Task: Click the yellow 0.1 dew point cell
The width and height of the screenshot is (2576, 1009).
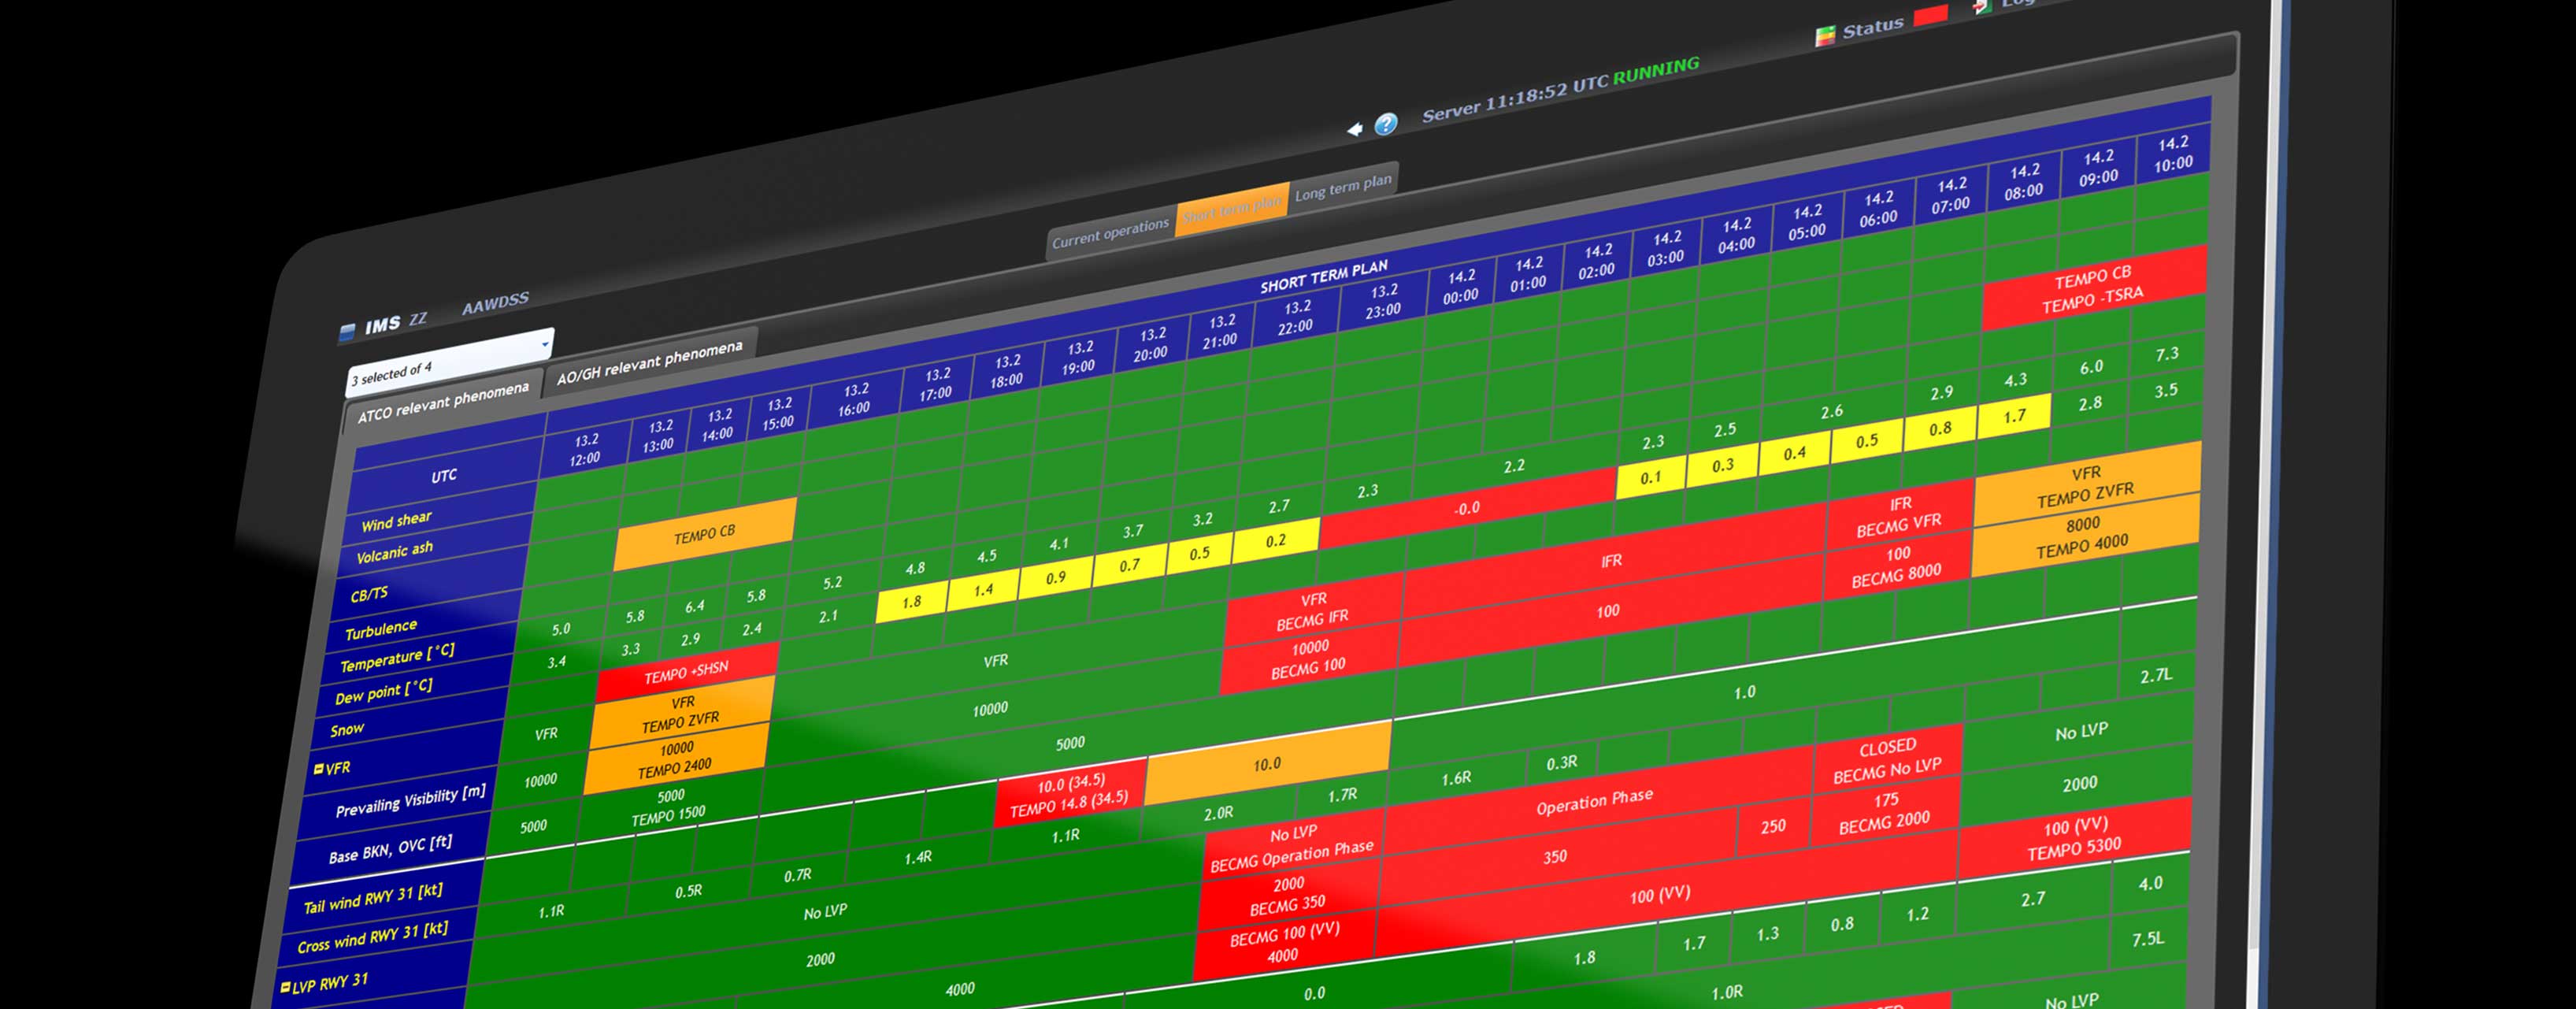Action: coord(1651,477)
